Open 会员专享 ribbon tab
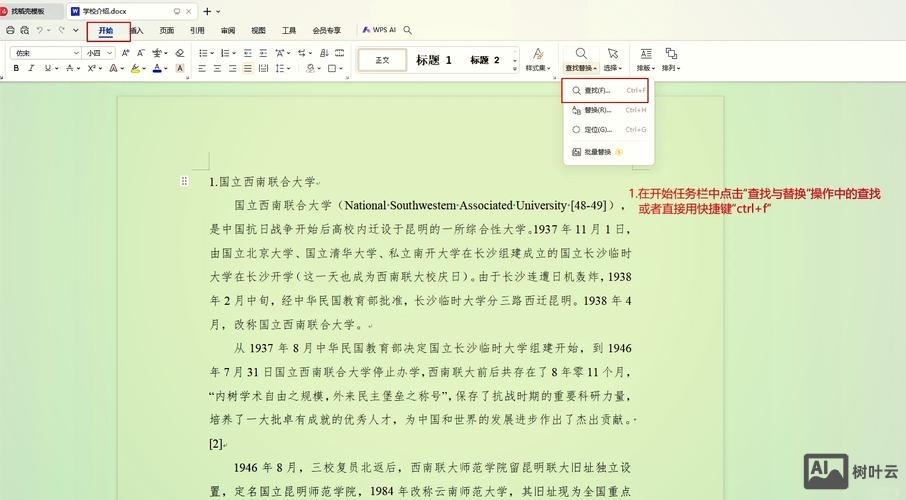 326,31
